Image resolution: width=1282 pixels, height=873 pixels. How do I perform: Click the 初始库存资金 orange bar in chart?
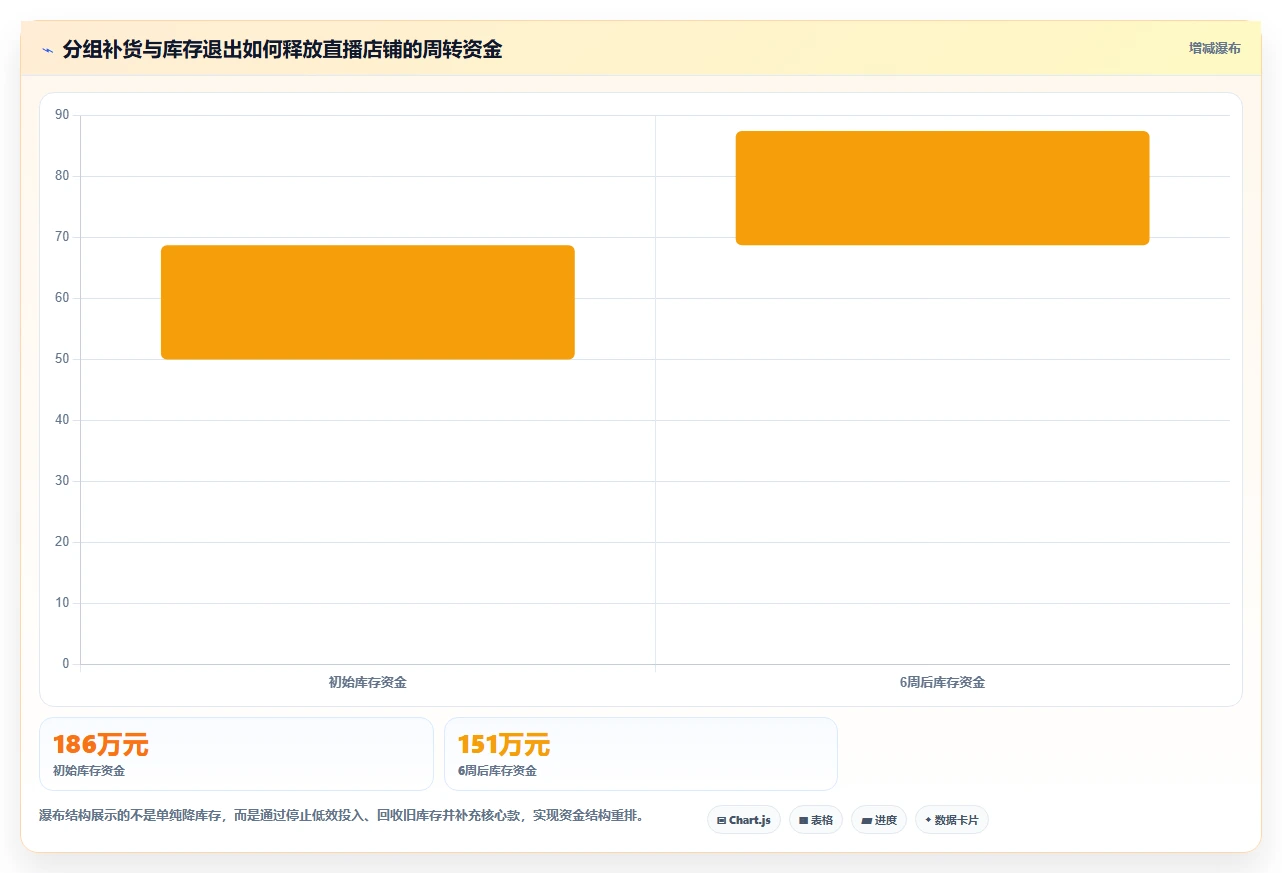click(x=368, y=302)
